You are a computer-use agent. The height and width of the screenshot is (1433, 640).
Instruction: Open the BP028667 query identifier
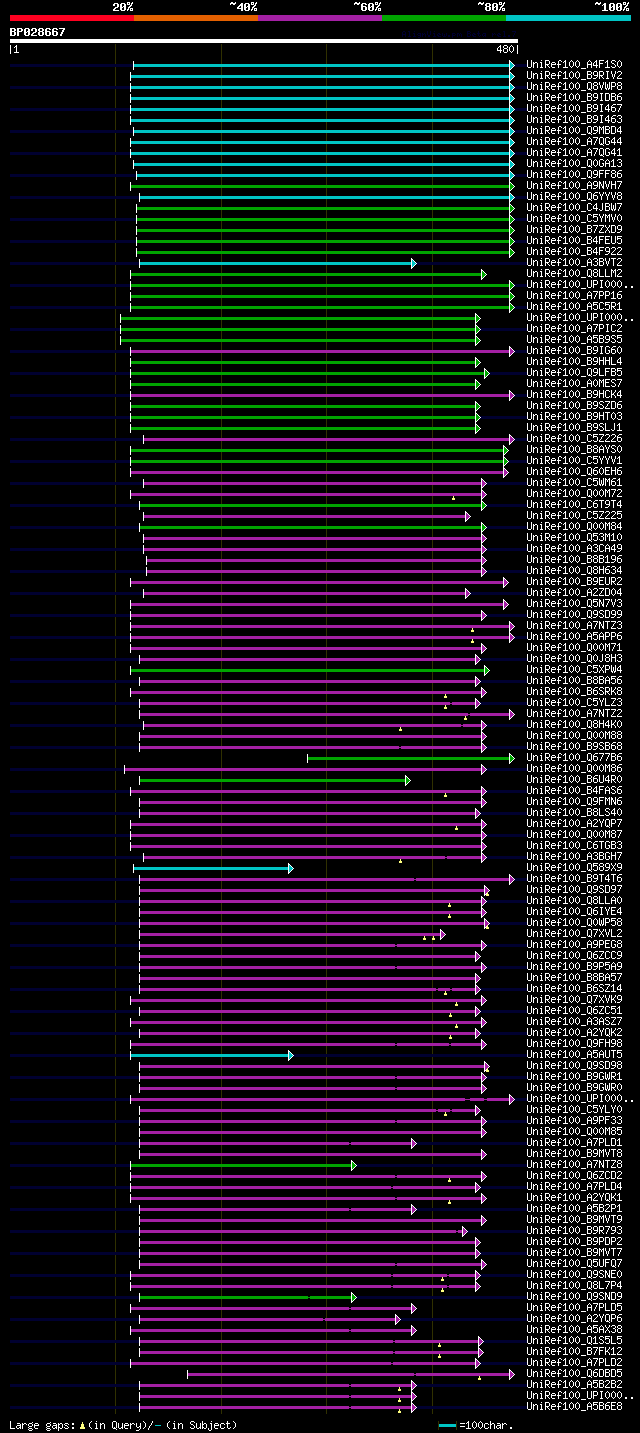(38, 32)
